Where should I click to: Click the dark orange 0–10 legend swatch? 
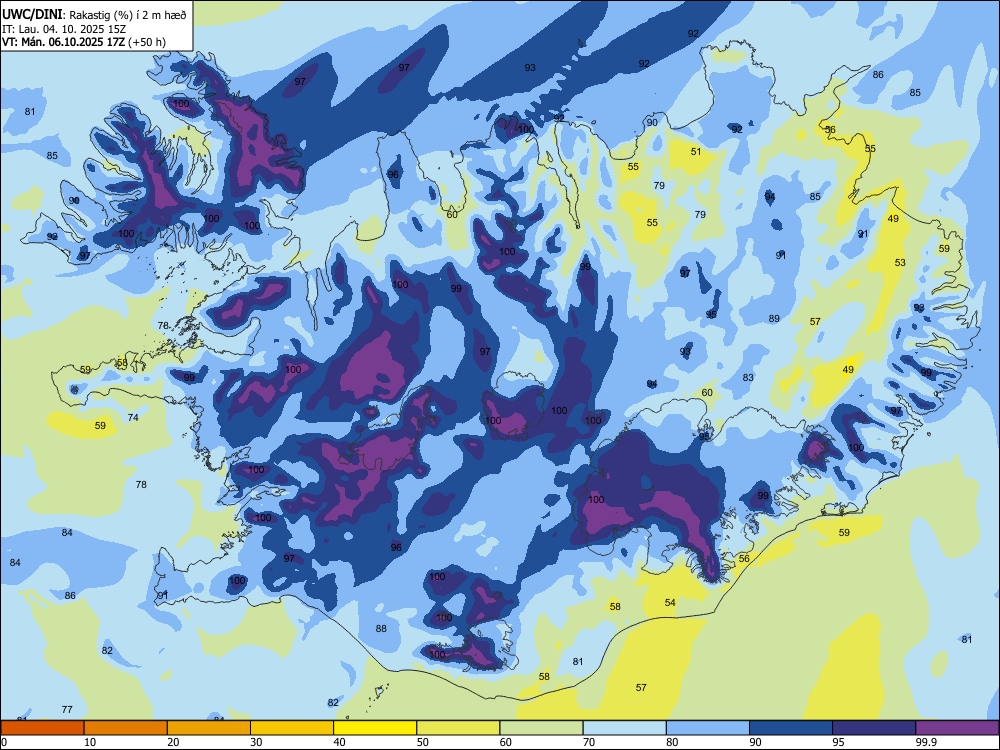pos(42,728)
